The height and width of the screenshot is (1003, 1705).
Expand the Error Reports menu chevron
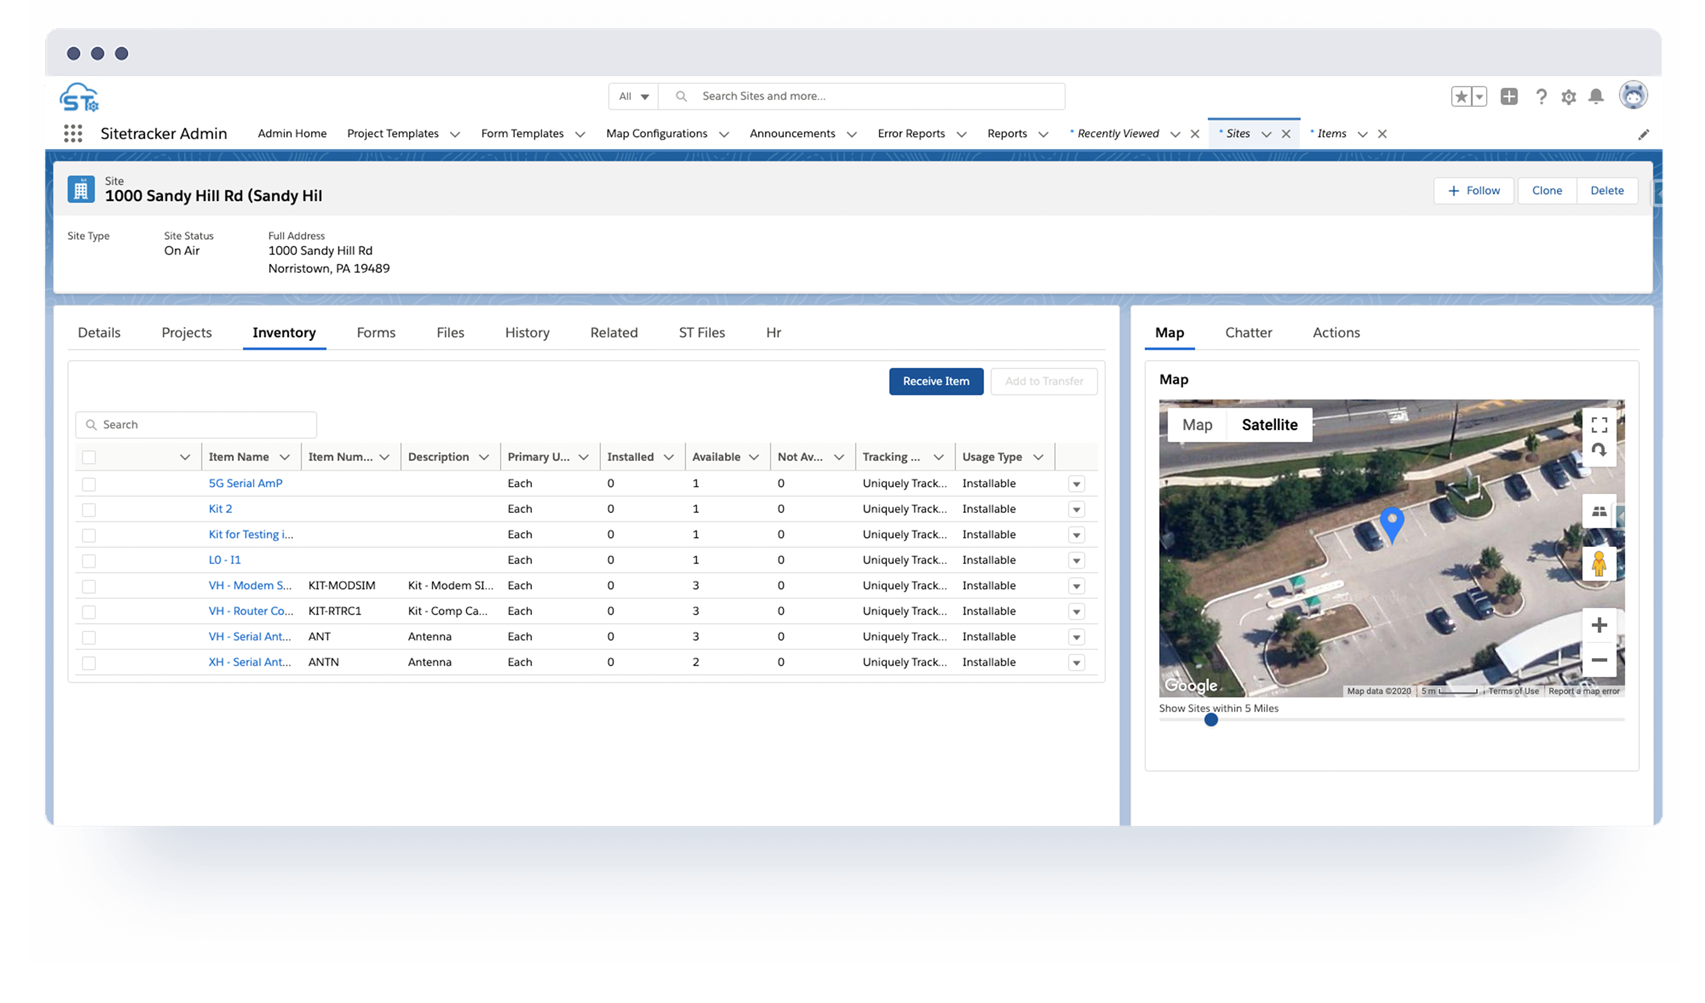tap(961, 134)
